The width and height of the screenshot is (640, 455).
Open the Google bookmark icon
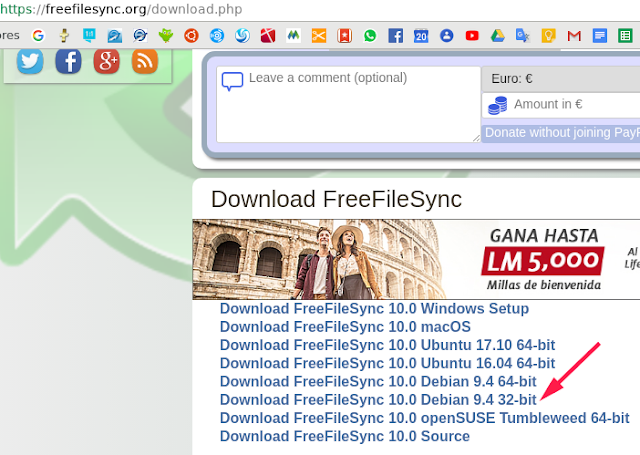click(x=38, y=36)
